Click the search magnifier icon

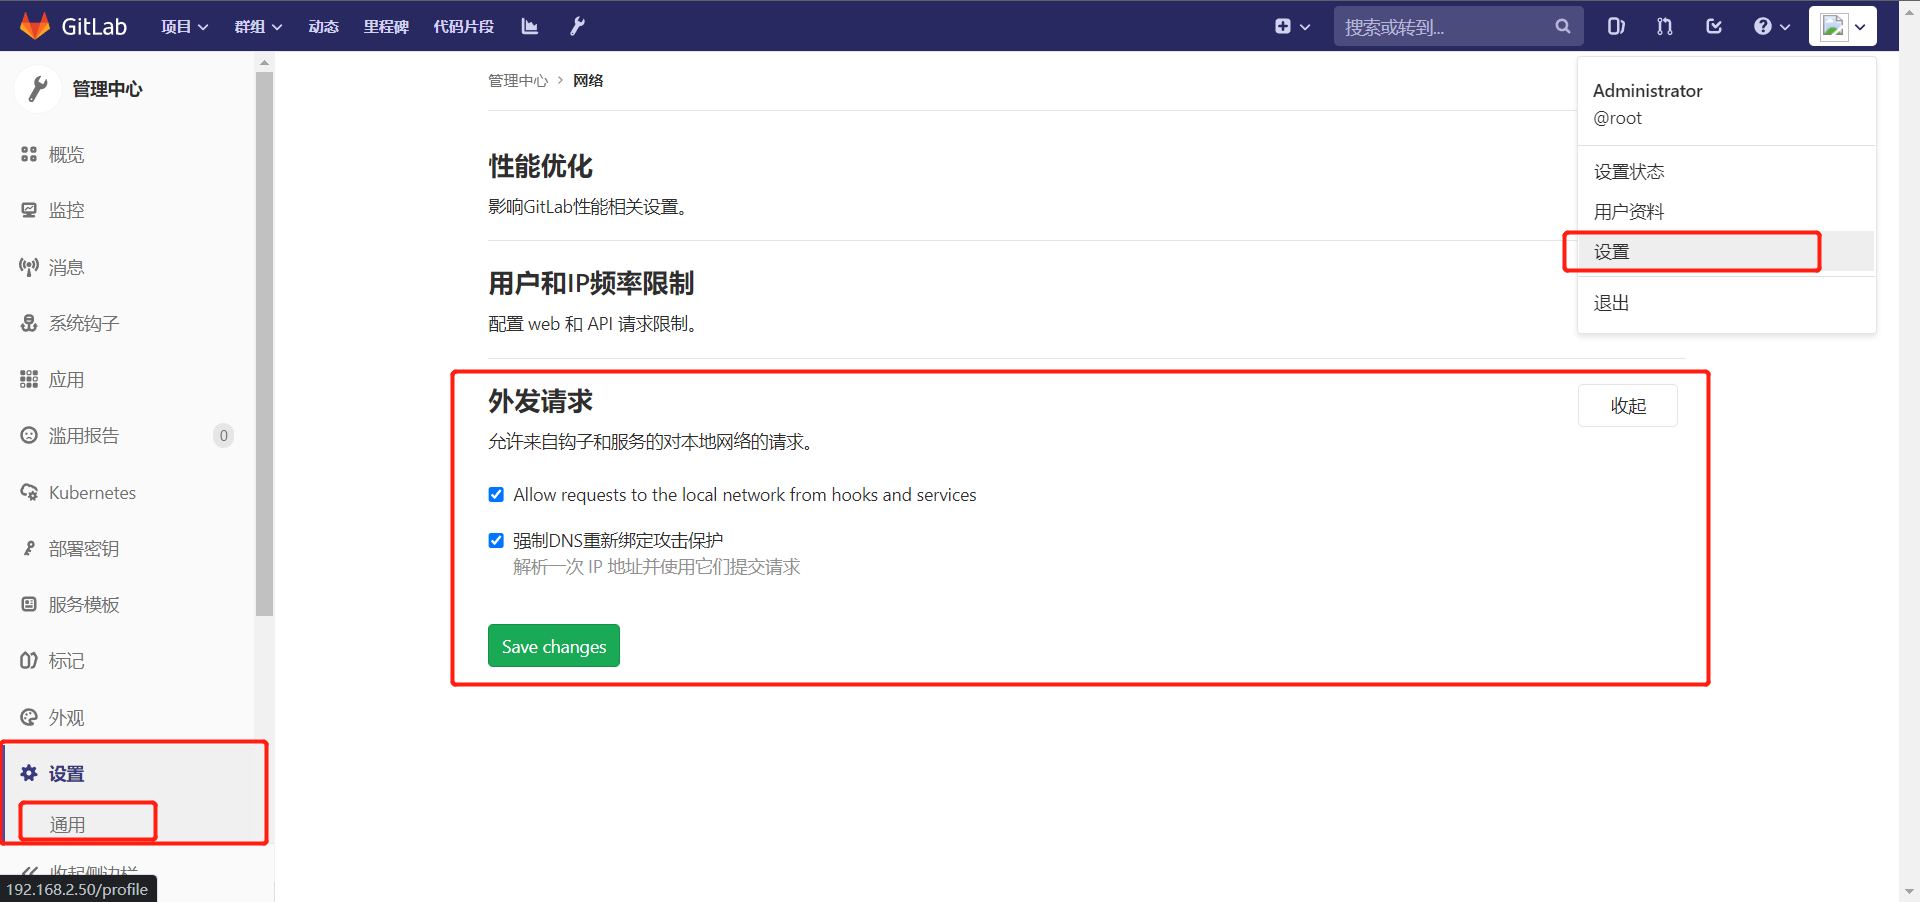point(1563,27)
